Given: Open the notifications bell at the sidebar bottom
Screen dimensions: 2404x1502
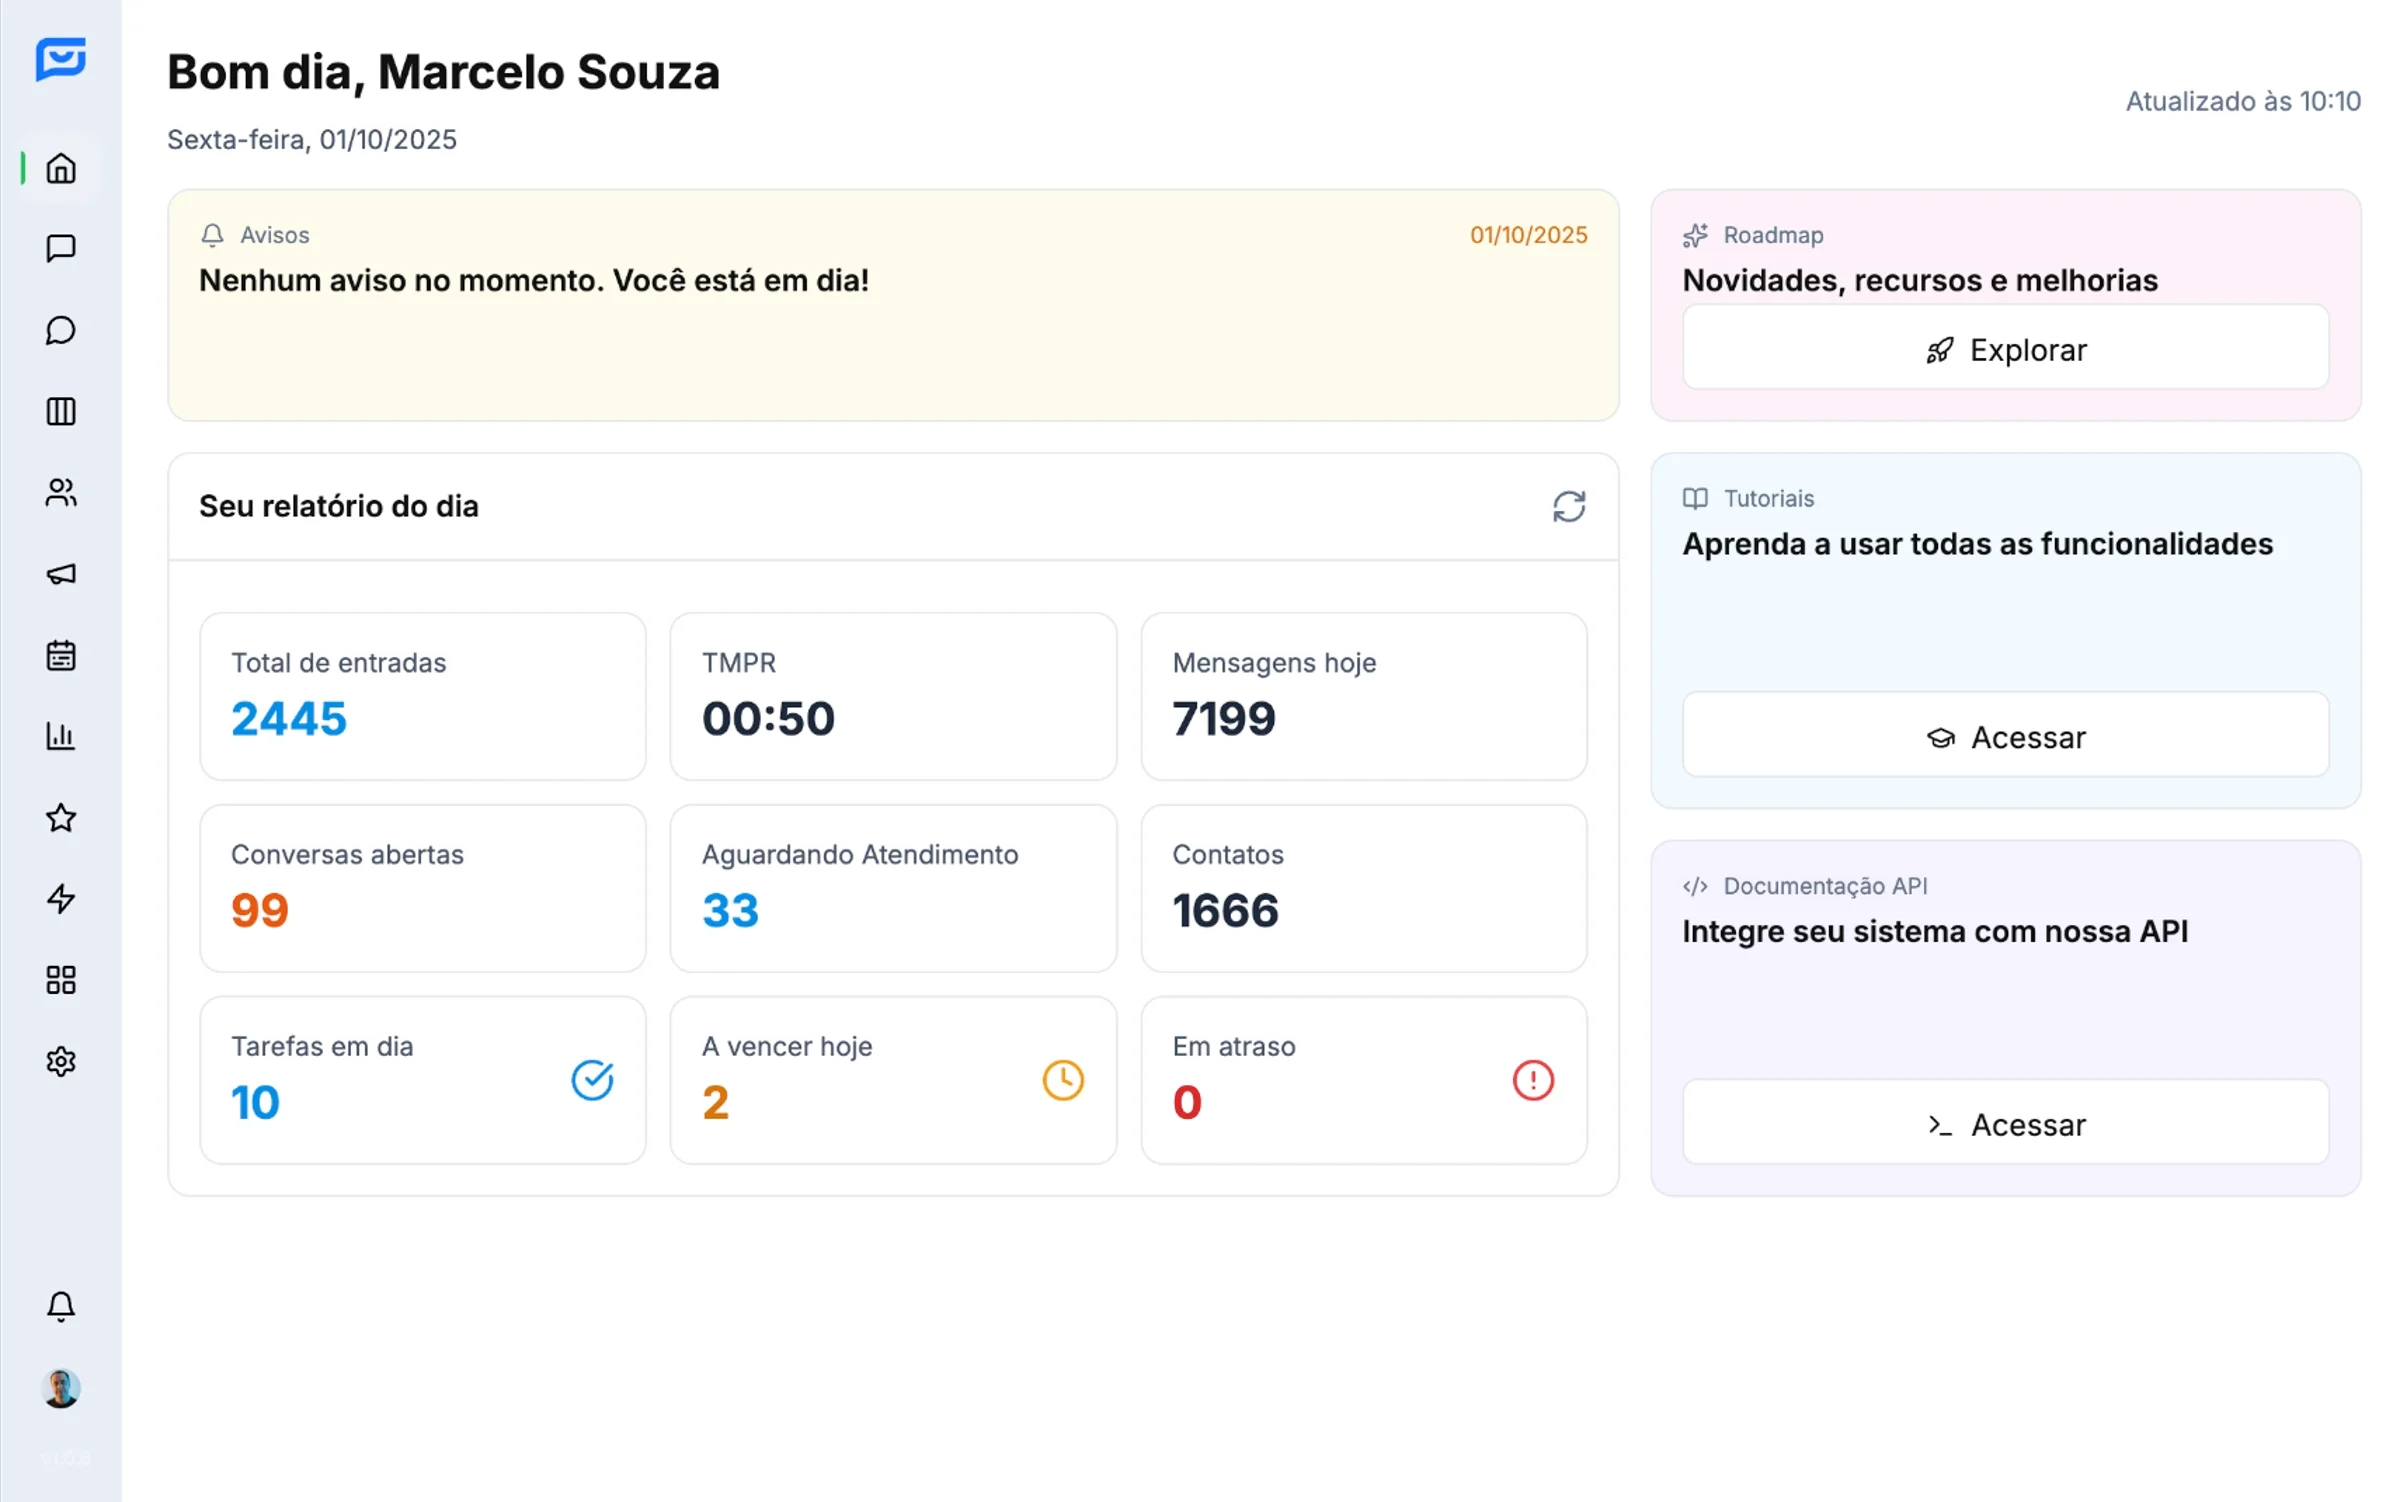Looking at the screenshot, I should tap(61, 1306).
